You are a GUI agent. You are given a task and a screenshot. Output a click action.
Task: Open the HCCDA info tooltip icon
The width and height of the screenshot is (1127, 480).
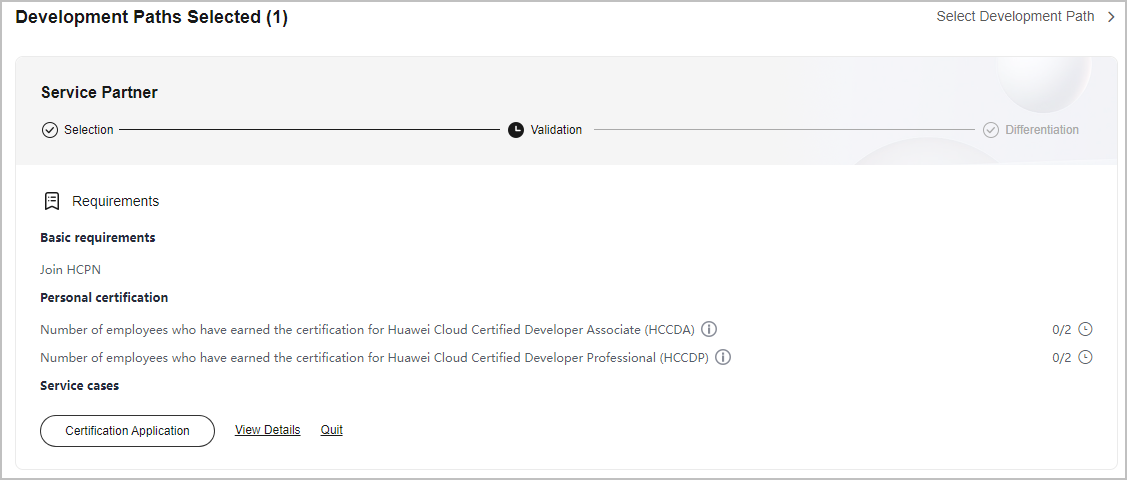[709, 330]
